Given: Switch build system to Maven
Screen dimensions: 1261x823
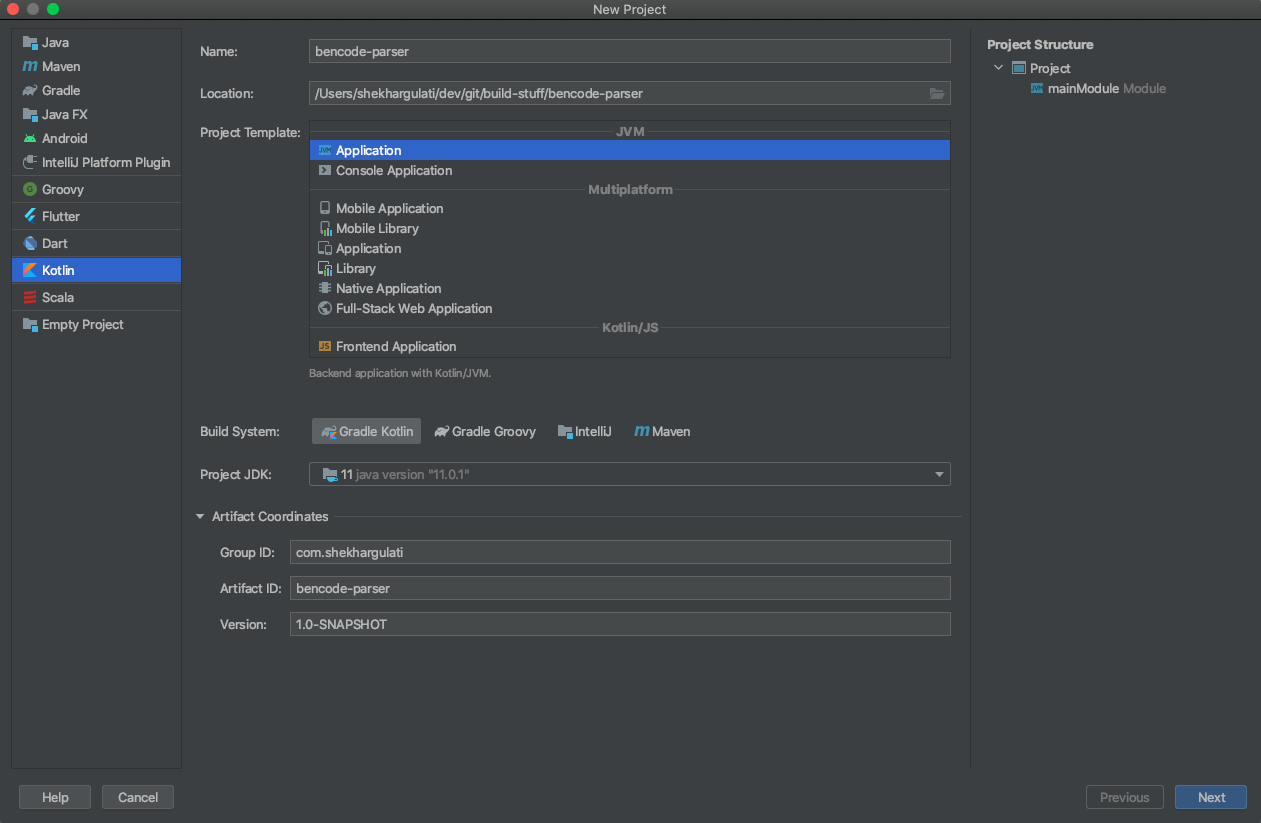Looking at the screenshot, I should click(x=662, y=431).
